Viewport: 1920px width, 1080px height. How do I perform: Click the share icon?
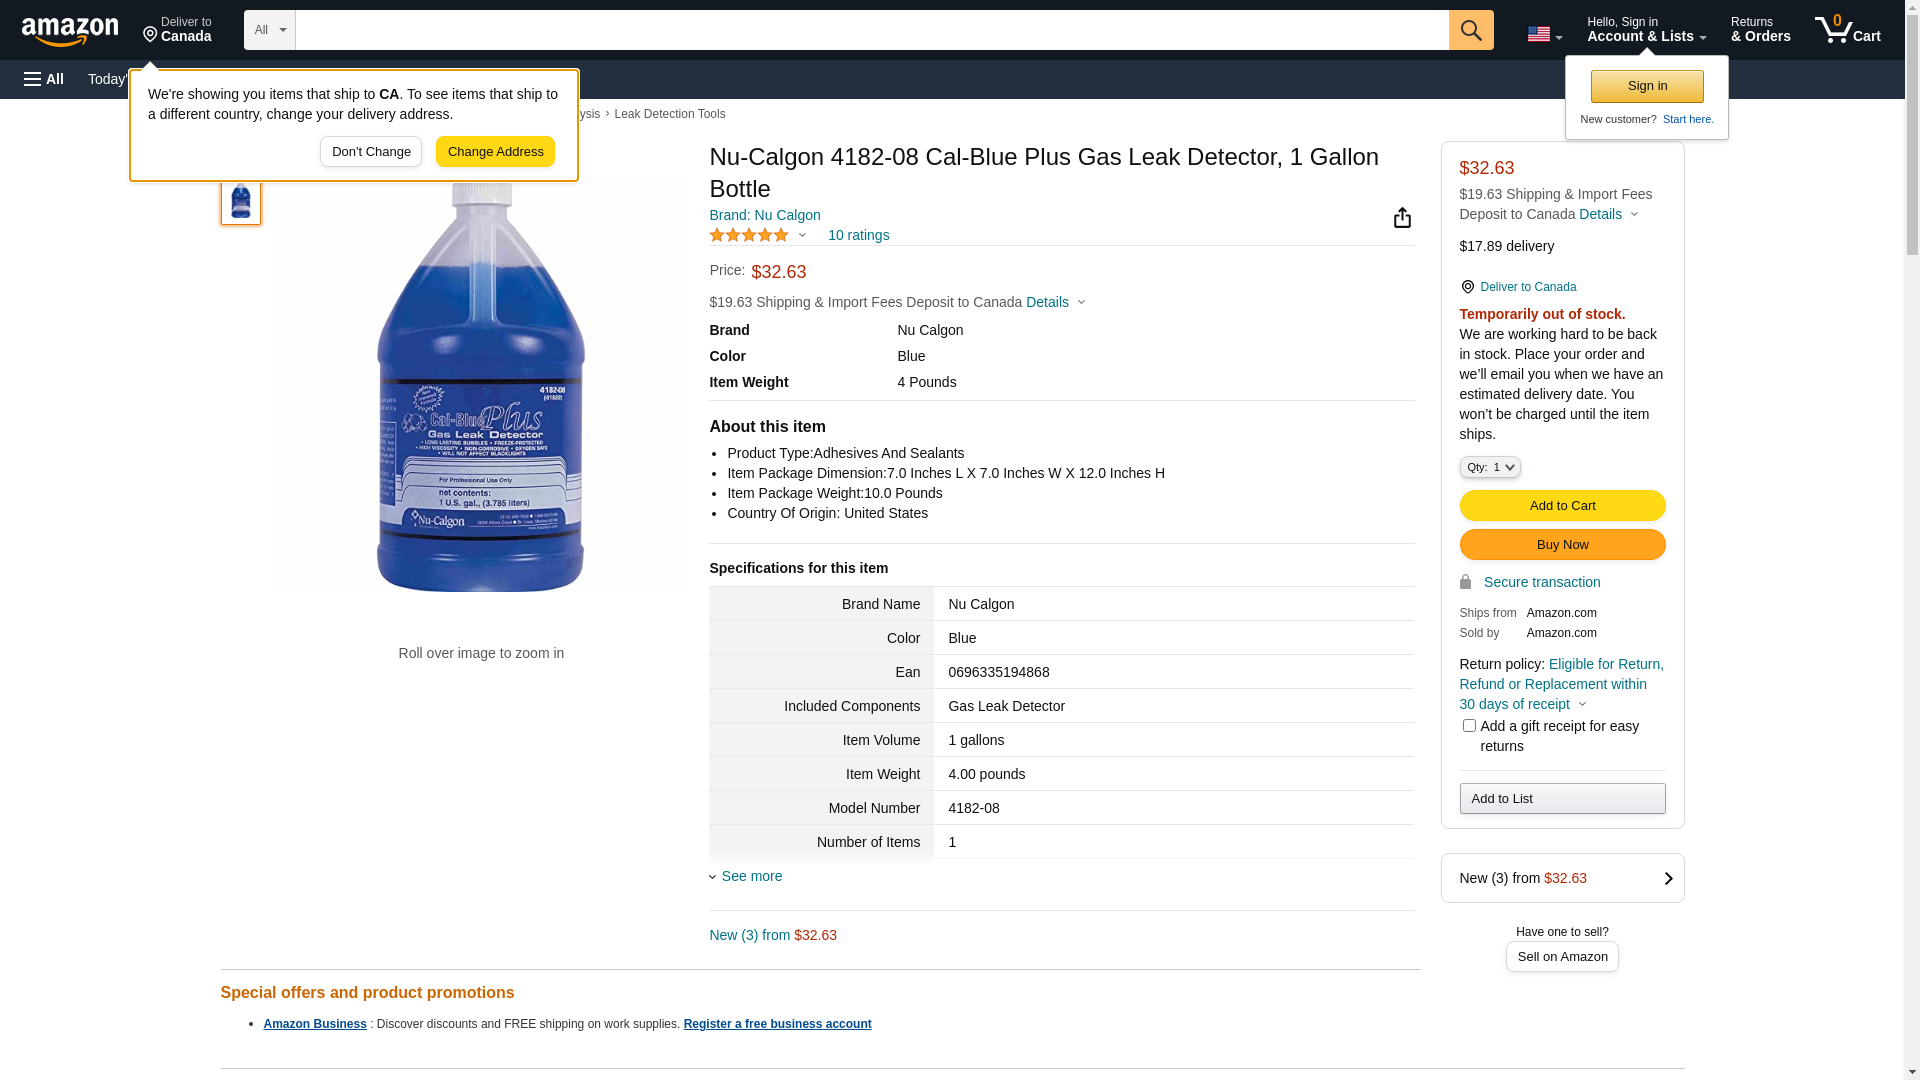coord(1402,218)
